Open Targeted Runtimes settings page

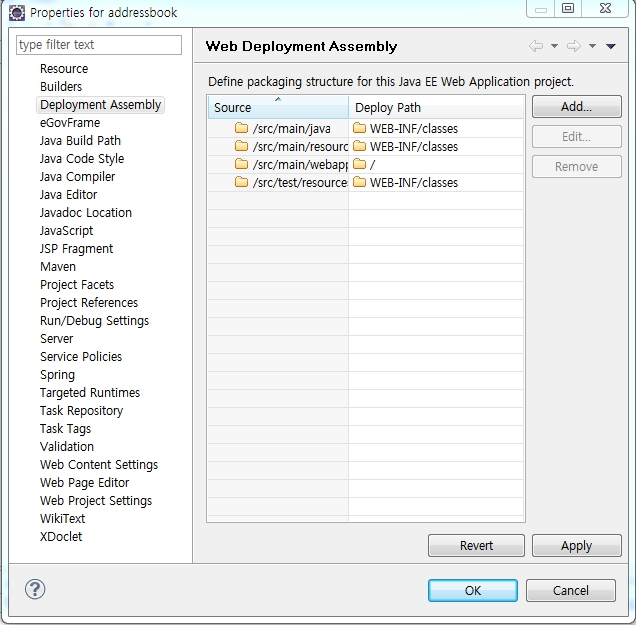[90, 393]
